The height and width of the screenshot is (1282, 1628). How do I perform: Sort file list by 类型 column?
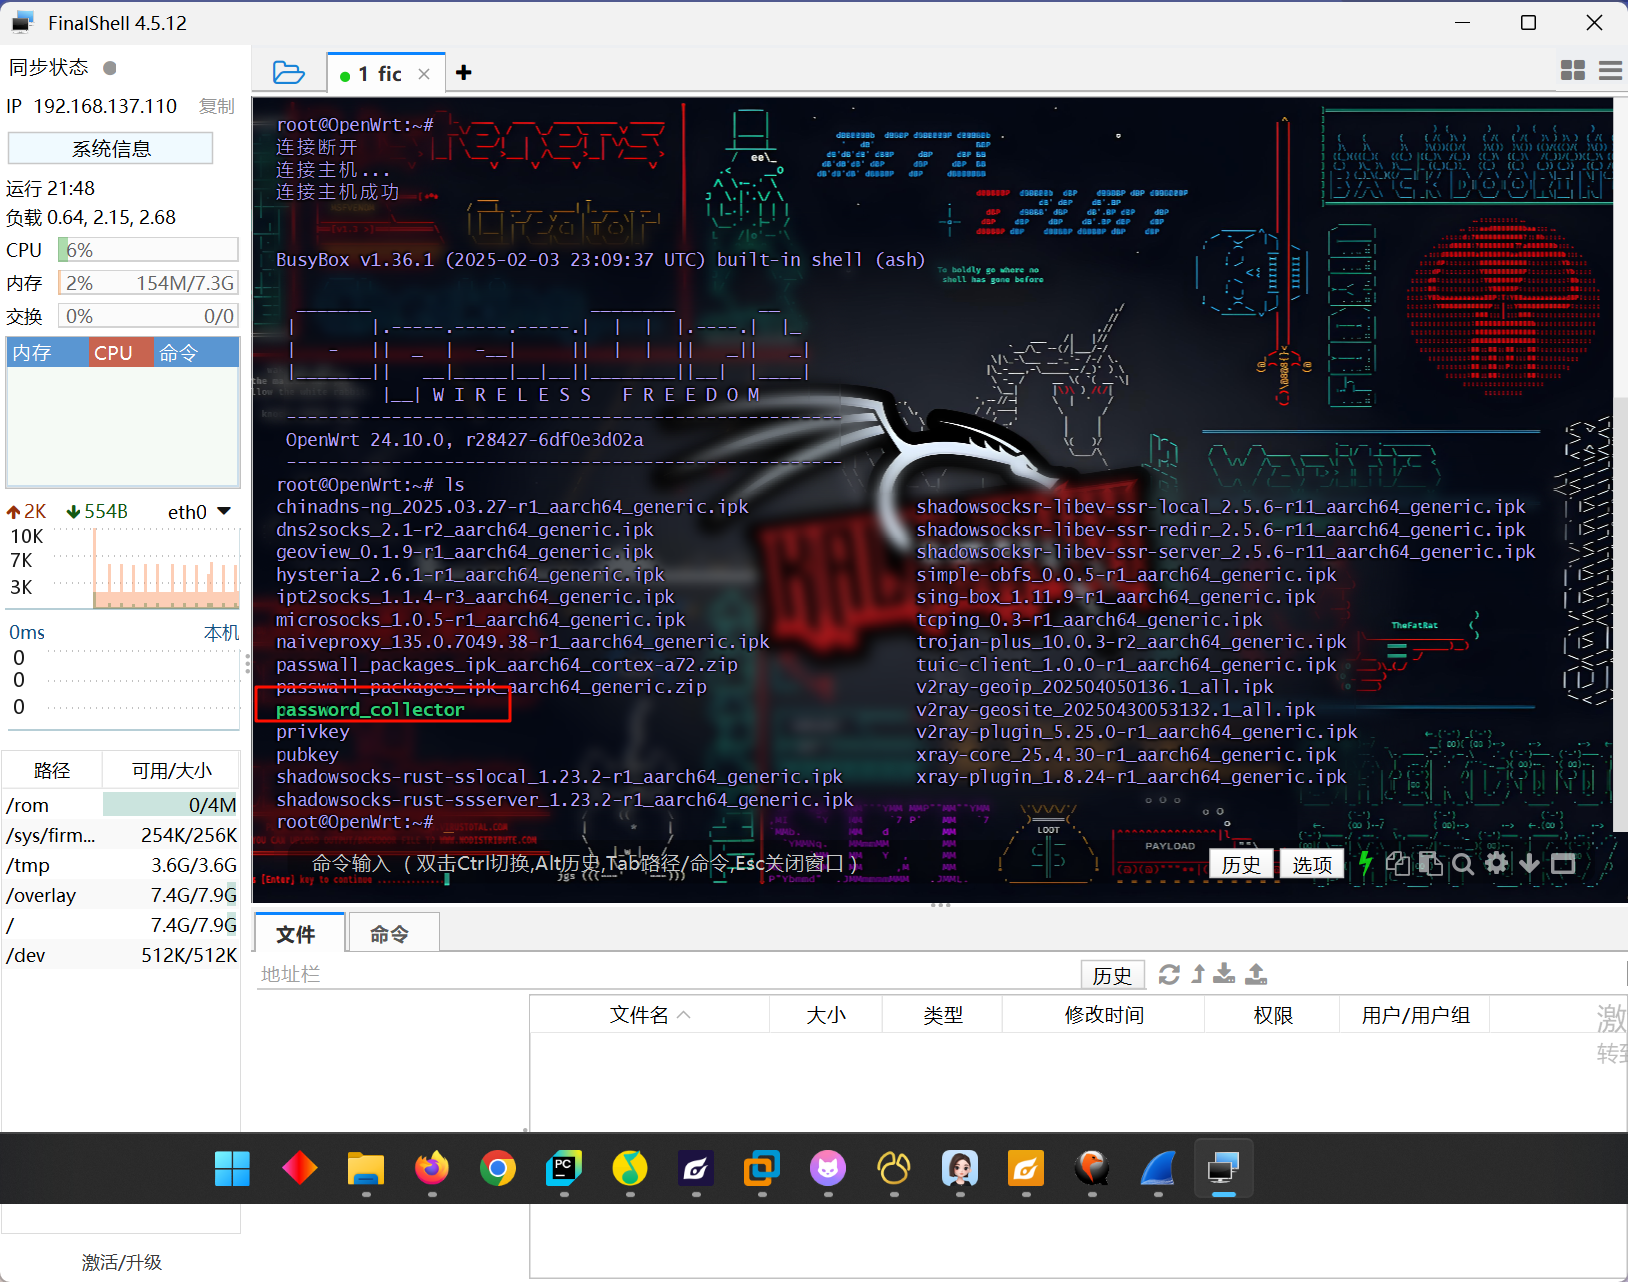coord(942,1015)
